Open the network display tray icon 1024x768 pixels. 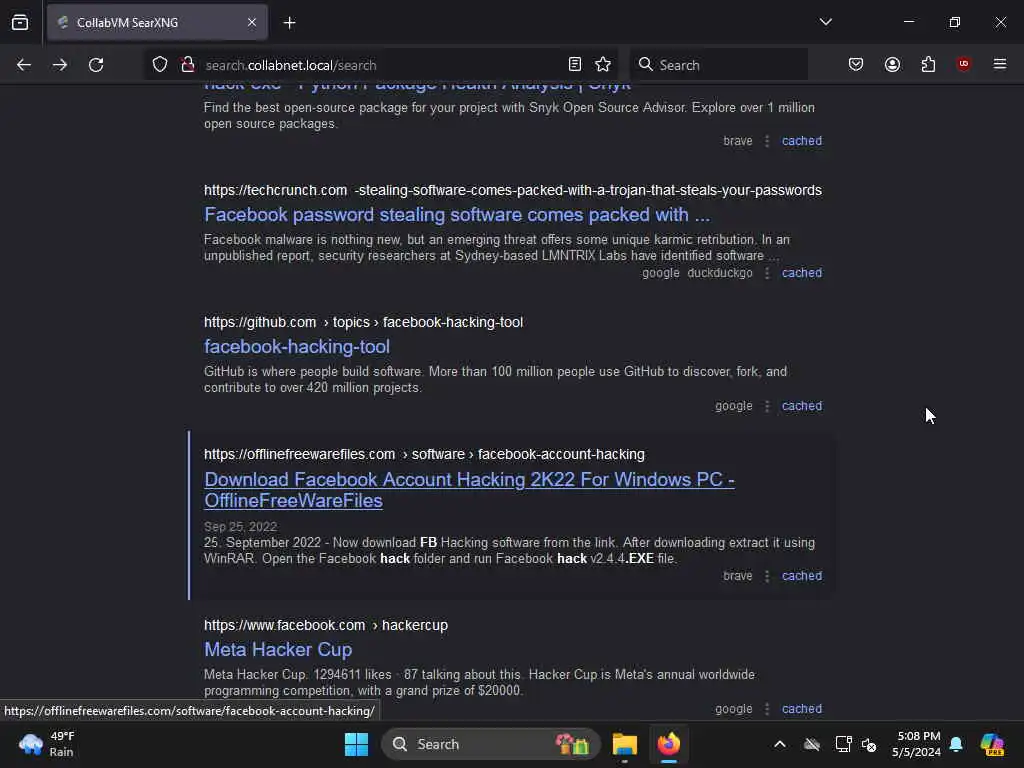843,744
